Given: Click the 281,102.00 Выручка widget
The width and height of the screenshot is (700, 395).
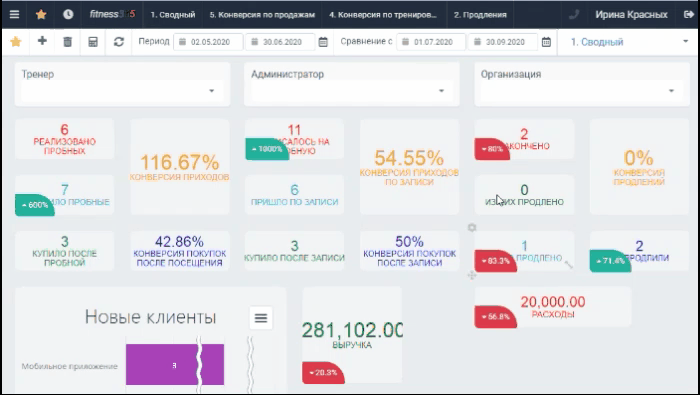Looking at the screenshot, I should tap(352, 335).
